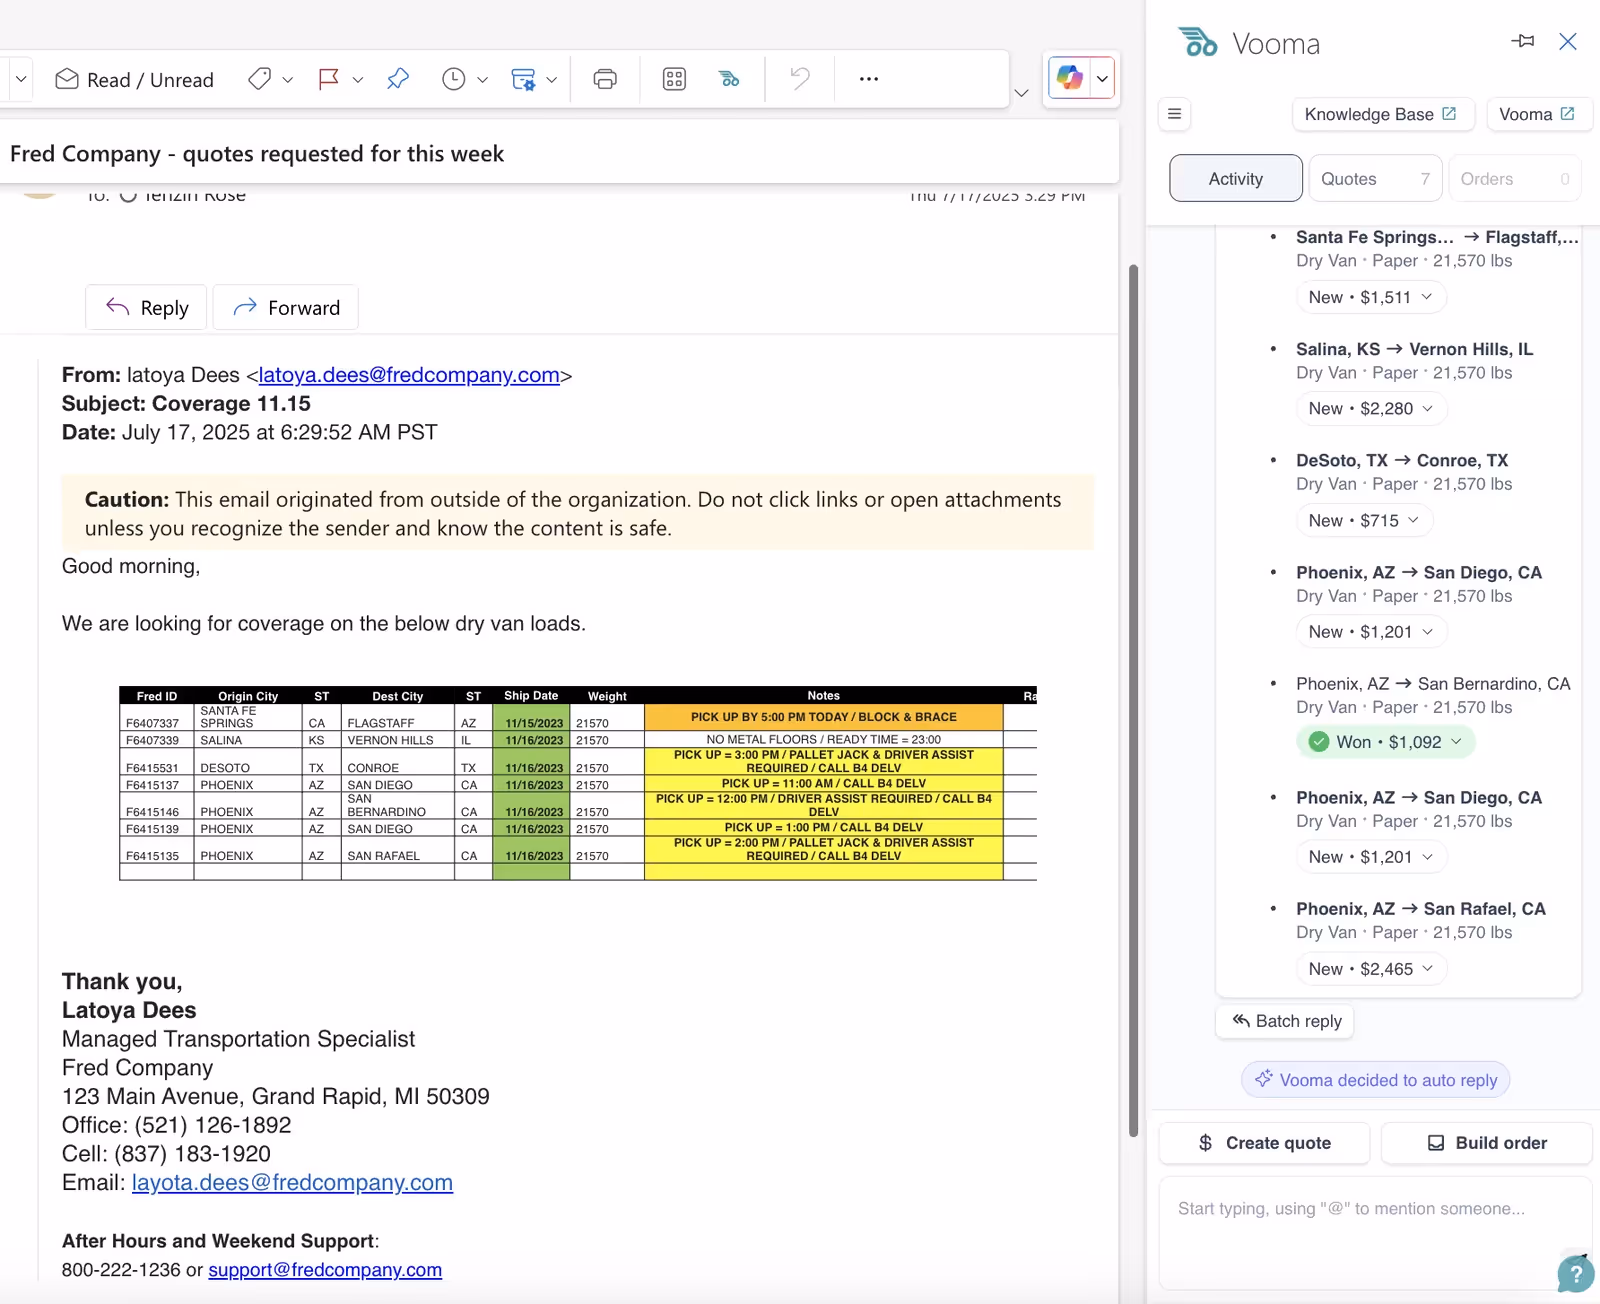
Task: Expand the New $1,511 status dropdown
Action: tap(1371, 297)
